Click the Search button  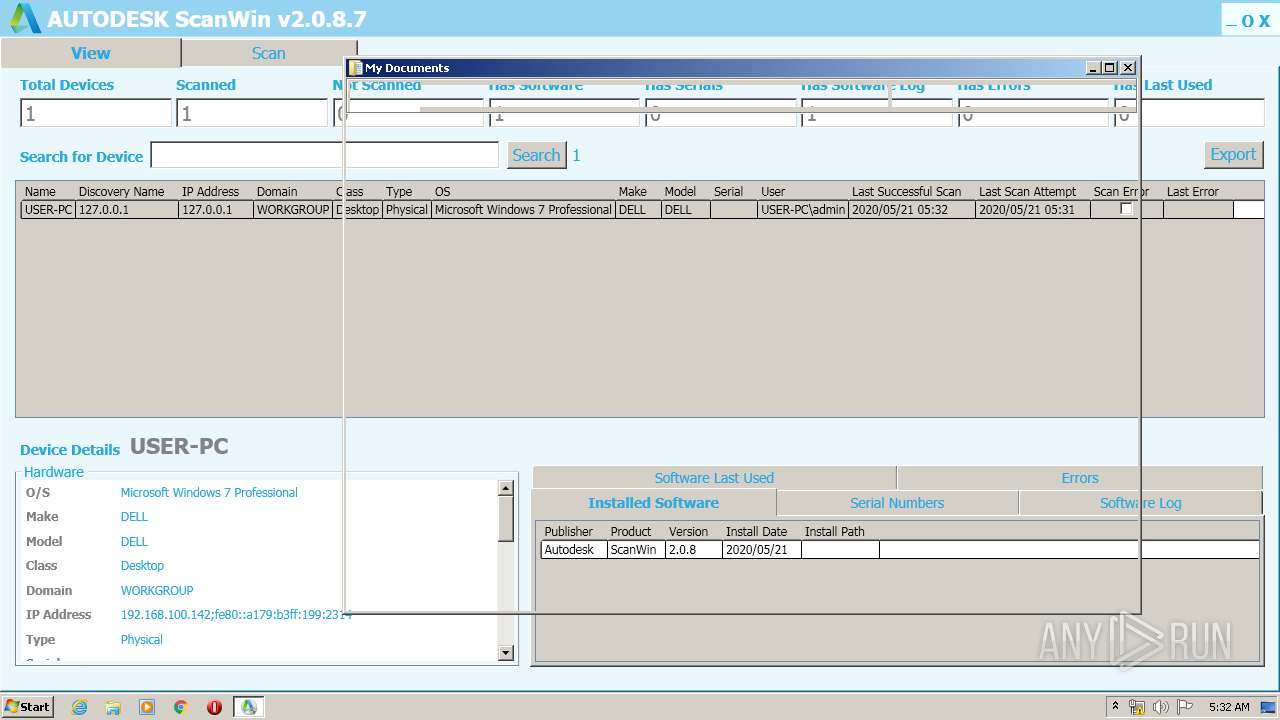tap(536, 155)
